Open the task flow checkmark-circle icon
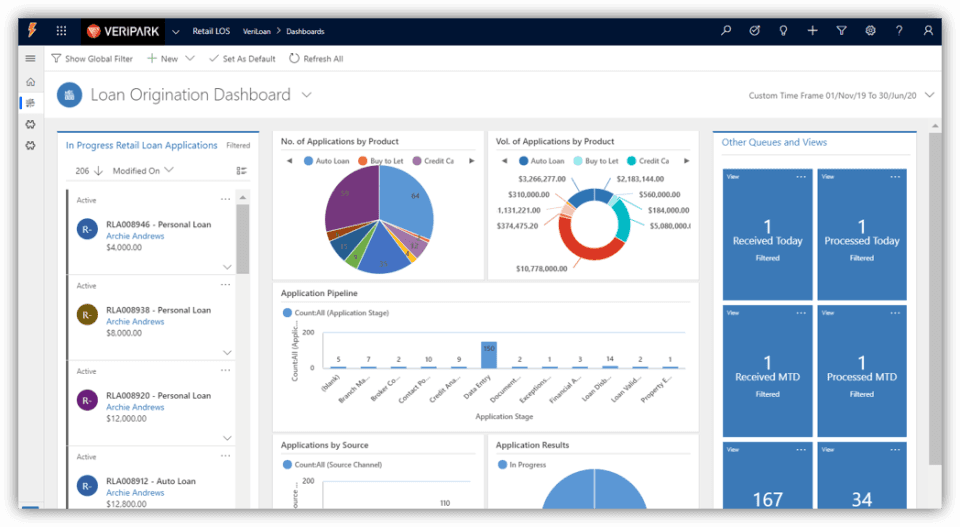 754,30
